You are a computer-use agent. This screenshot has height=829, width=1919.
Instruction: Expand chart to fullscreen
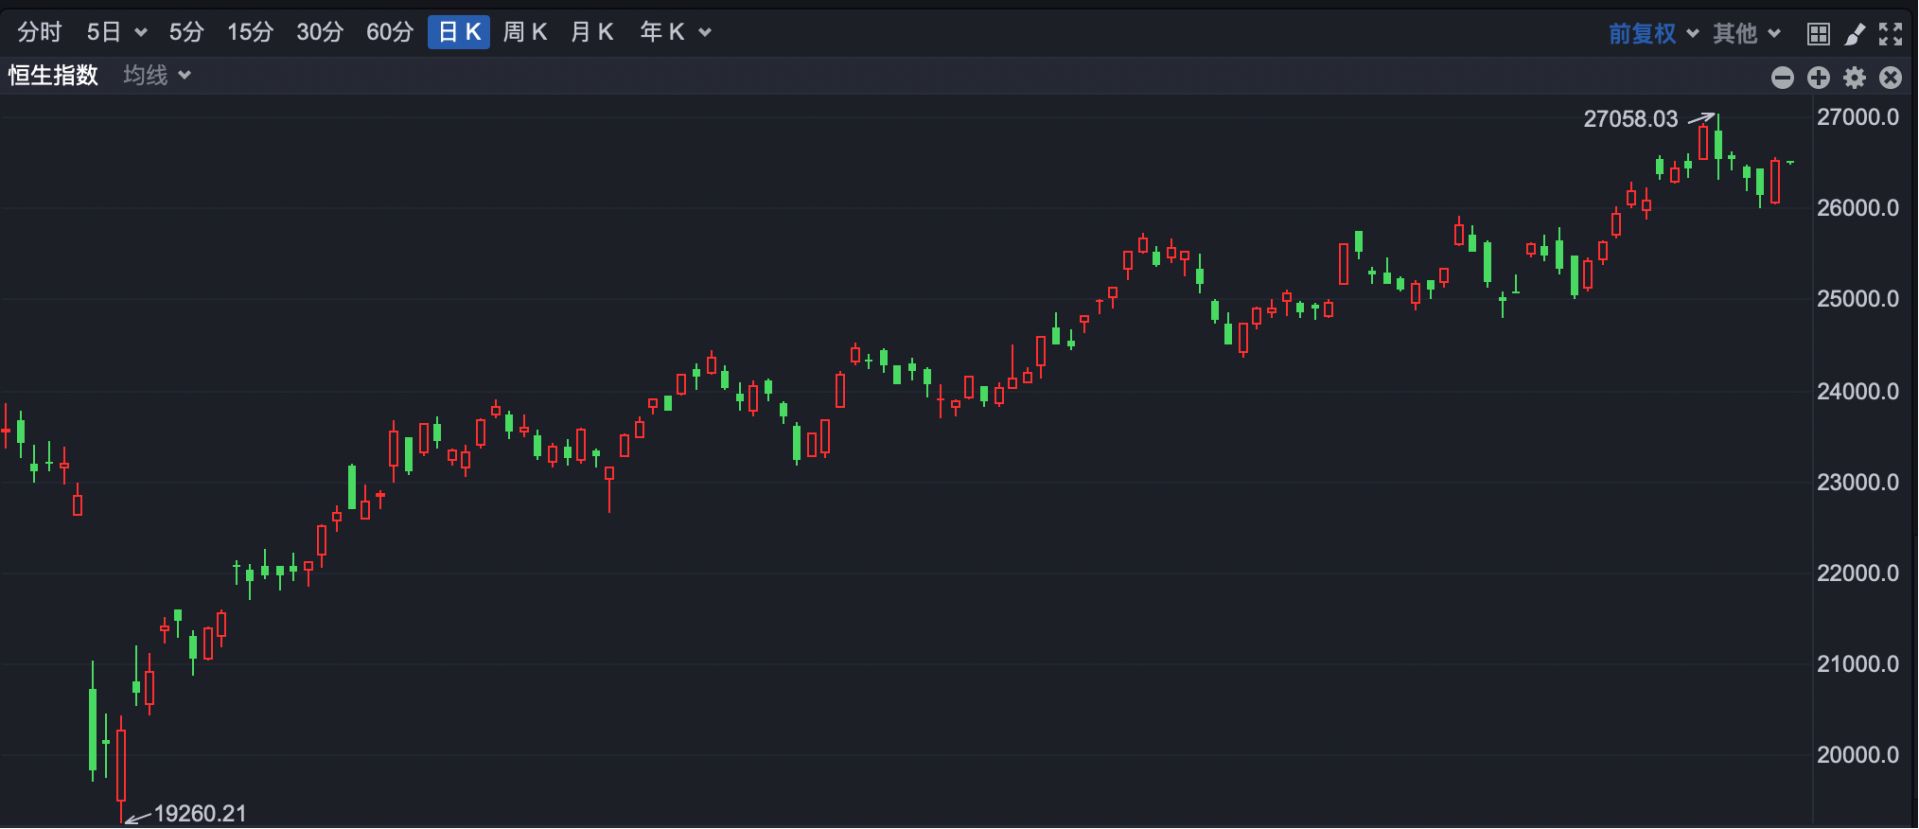pos(1890,34)
